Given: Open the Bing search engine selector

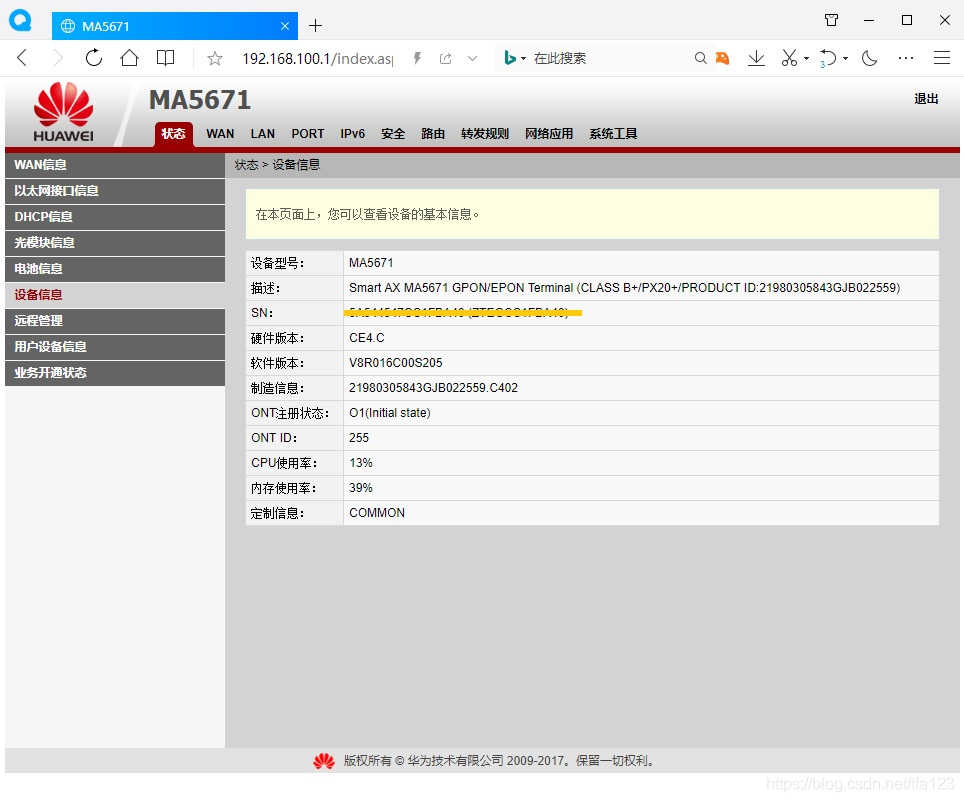Looking at the screenshot, I should point(515,58).
